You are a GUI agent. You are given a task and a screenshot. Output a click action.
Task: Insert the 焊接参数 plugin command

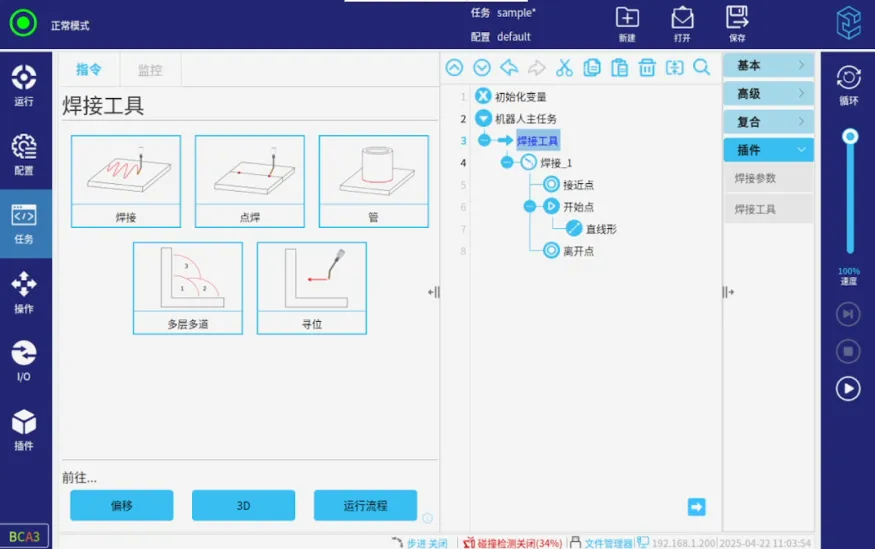point(768,179)
